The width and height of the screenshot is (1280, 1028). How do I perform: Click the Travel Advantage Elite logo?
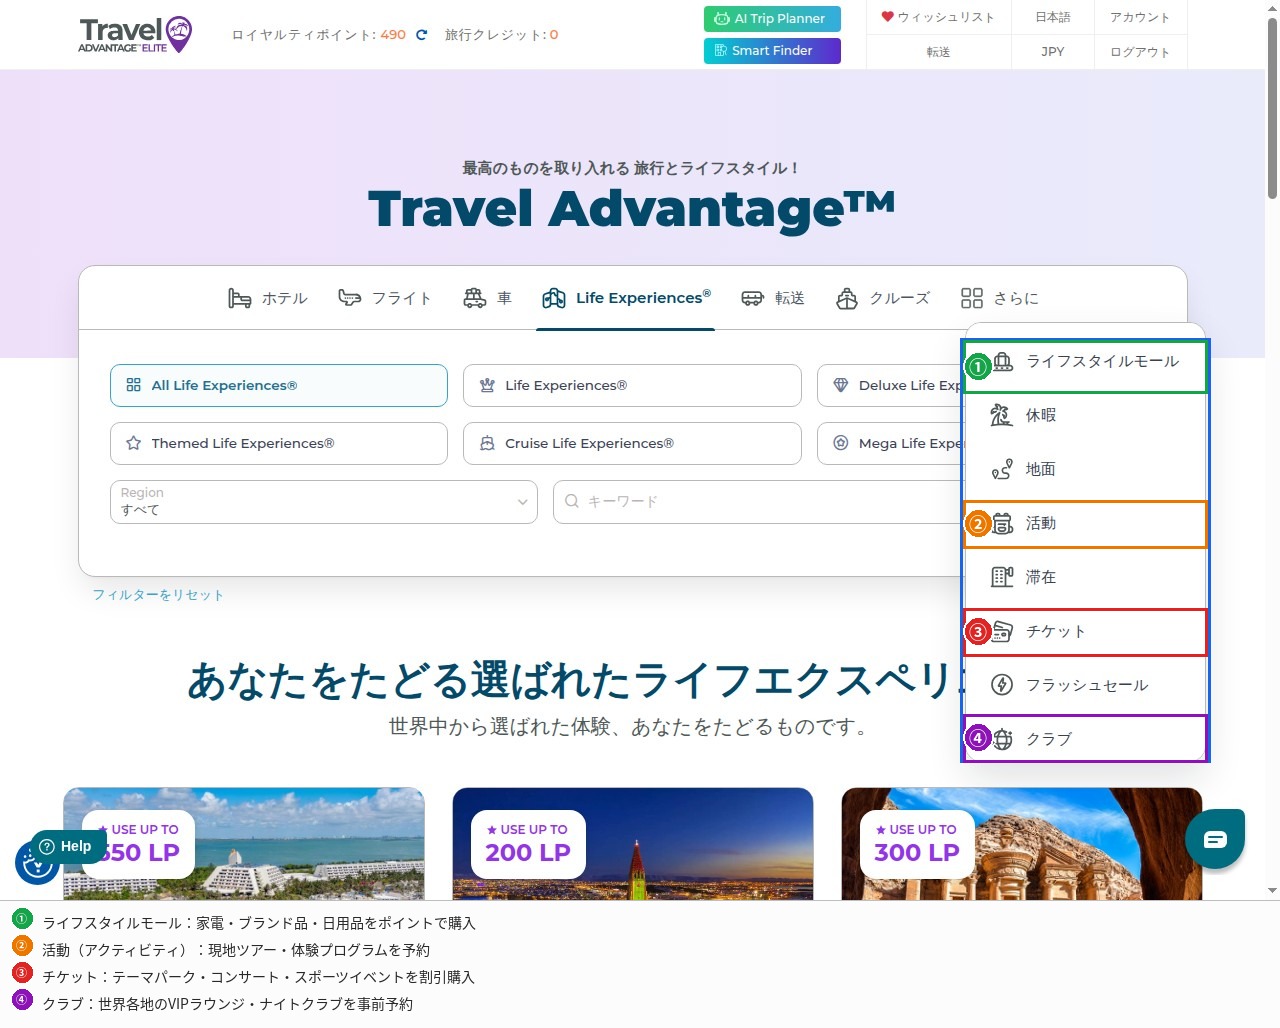[135, 35]
